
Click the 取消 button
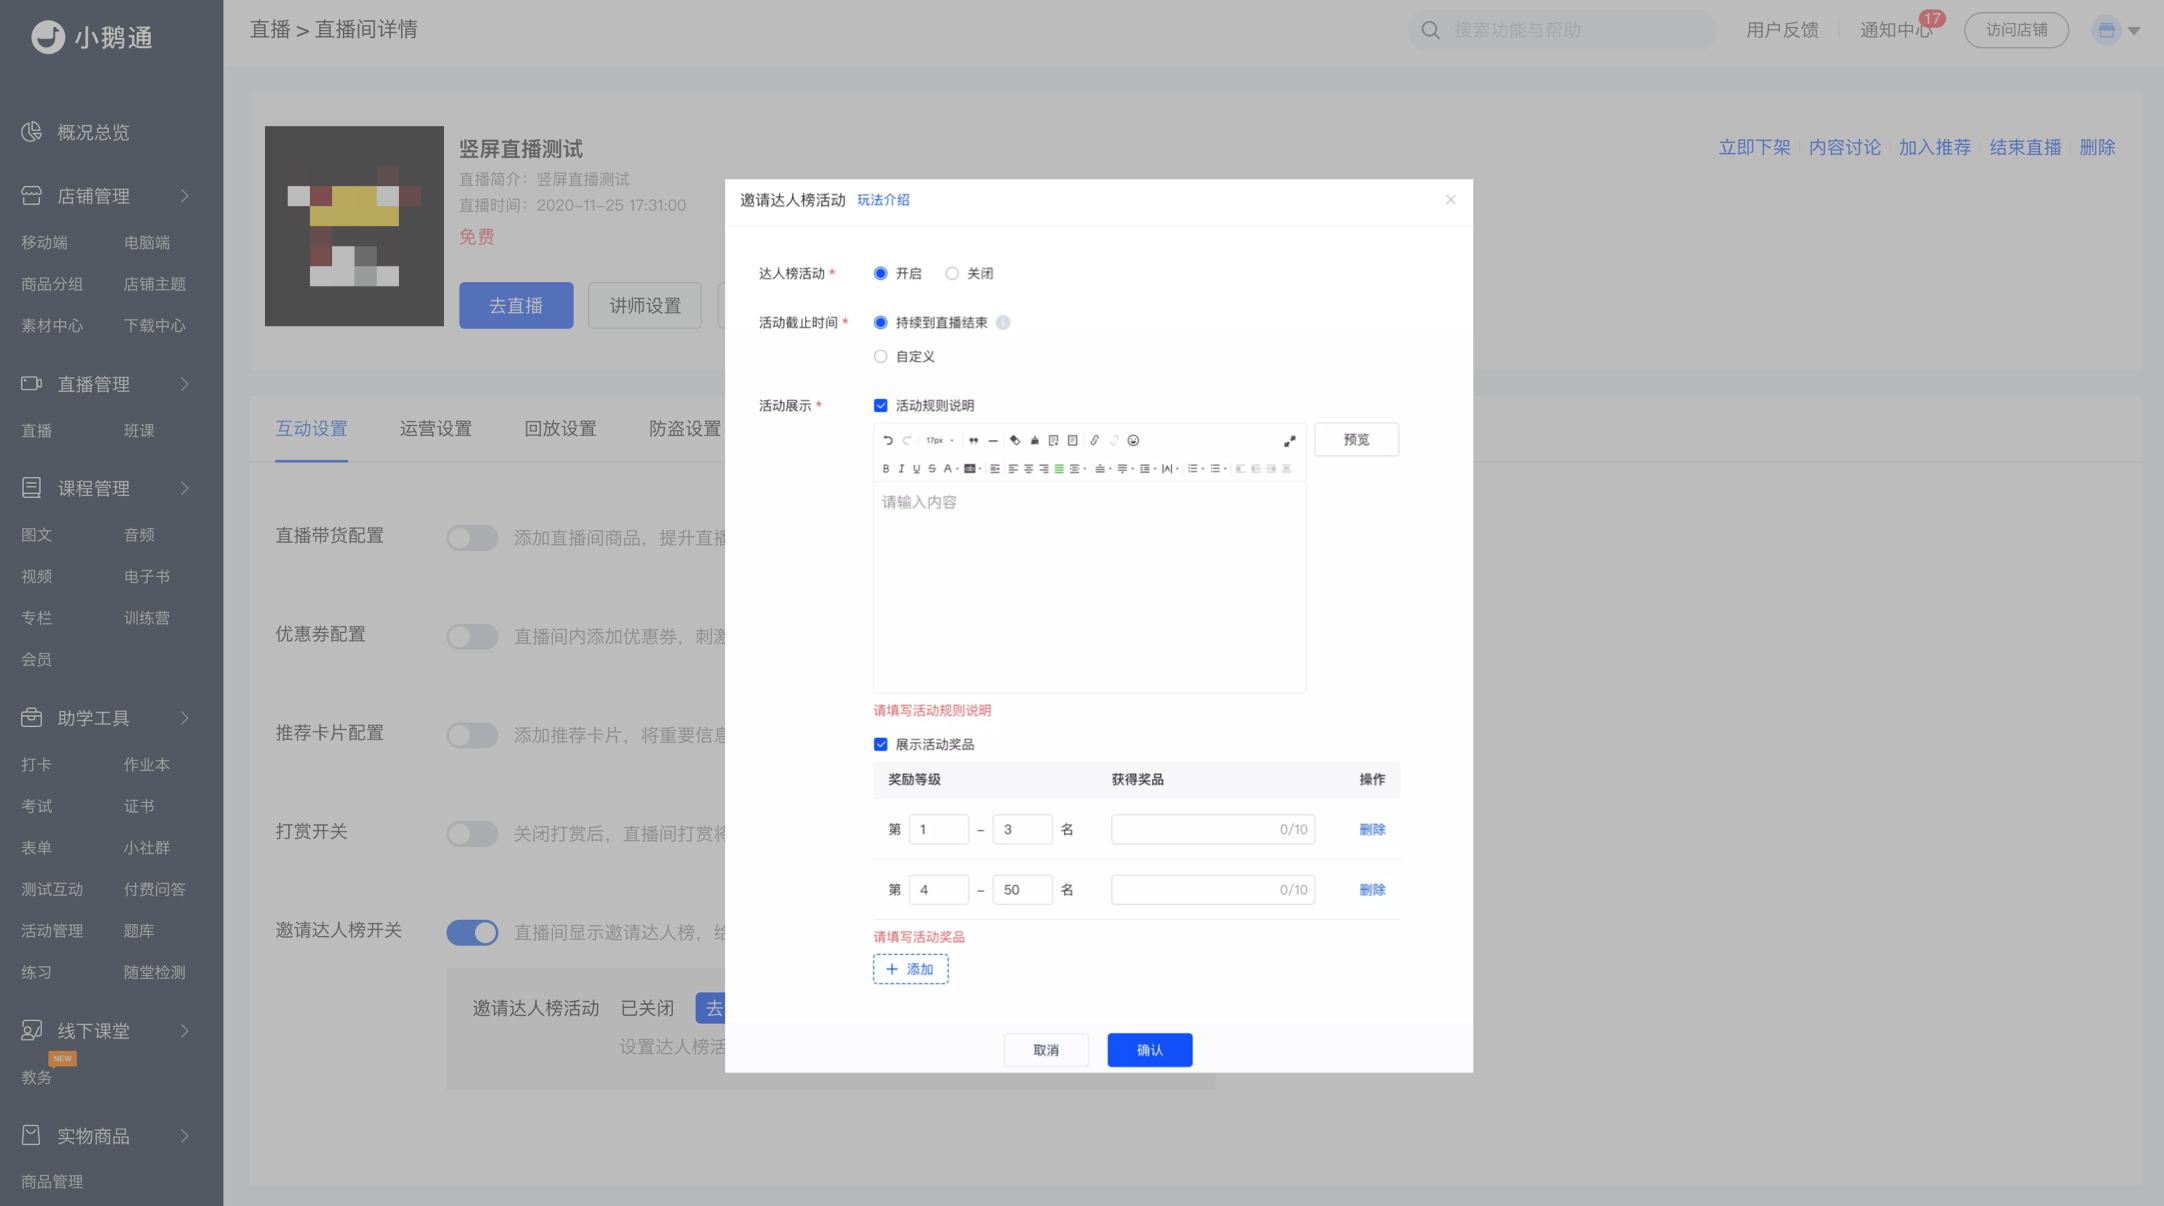click(1046, 1050)
